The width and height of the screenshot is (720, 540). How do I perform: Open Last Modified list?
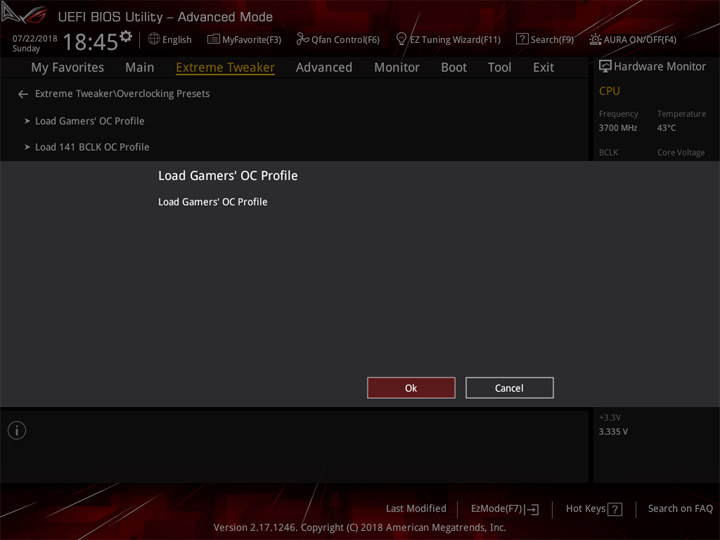416,508
